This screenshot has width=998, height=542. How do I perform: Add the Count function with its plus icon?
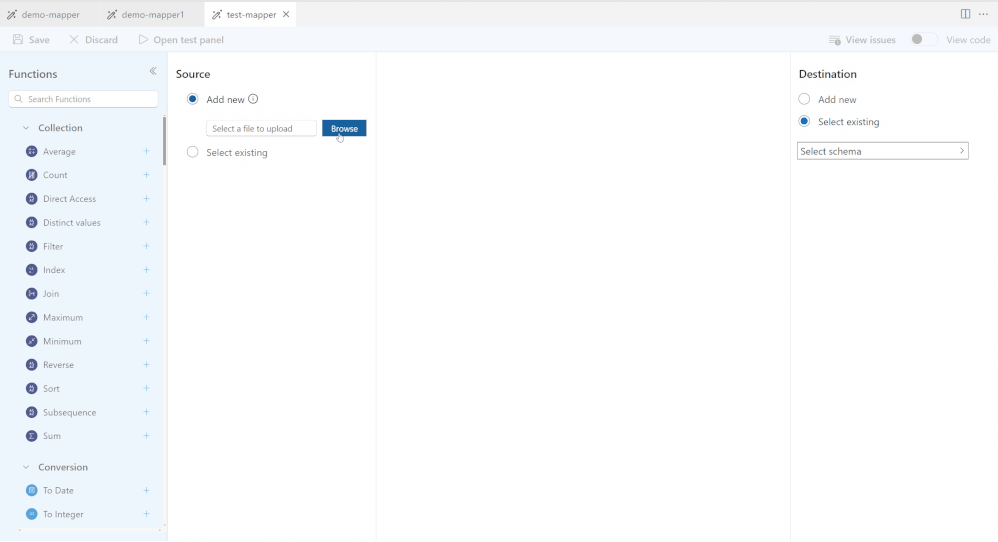[146, 175]
